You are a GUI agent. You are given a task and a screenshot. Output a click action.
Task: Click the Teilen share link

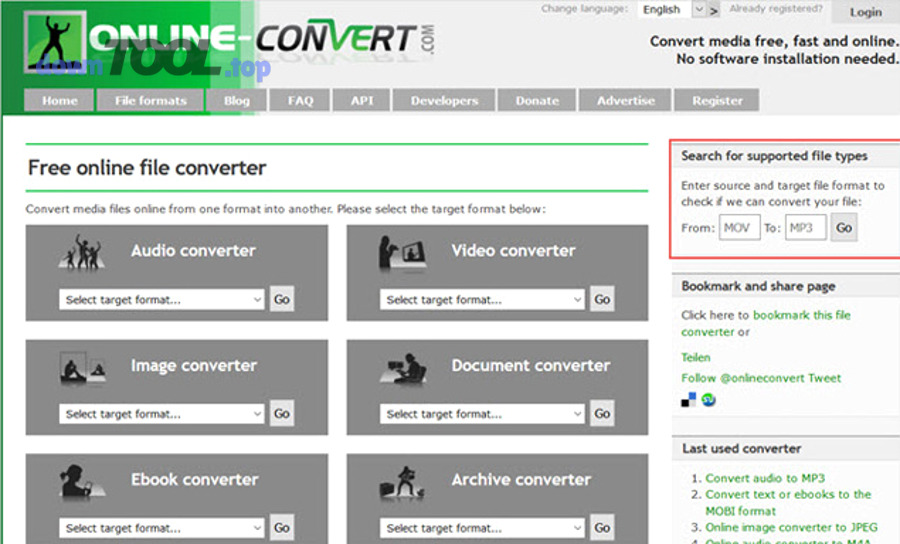[696, 358]
